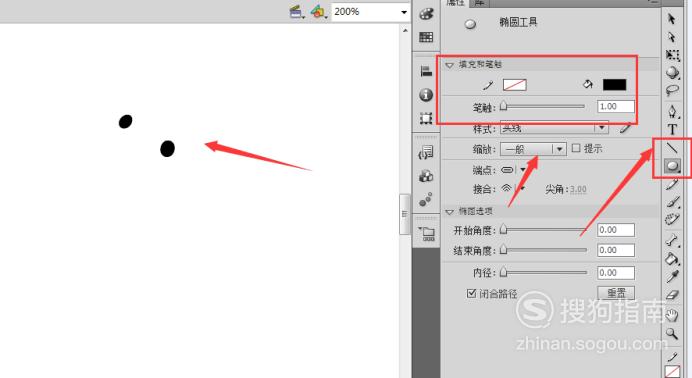Open the Code Snippets panel icon
The image size is (692, 378).
click(x=426, y=153)
